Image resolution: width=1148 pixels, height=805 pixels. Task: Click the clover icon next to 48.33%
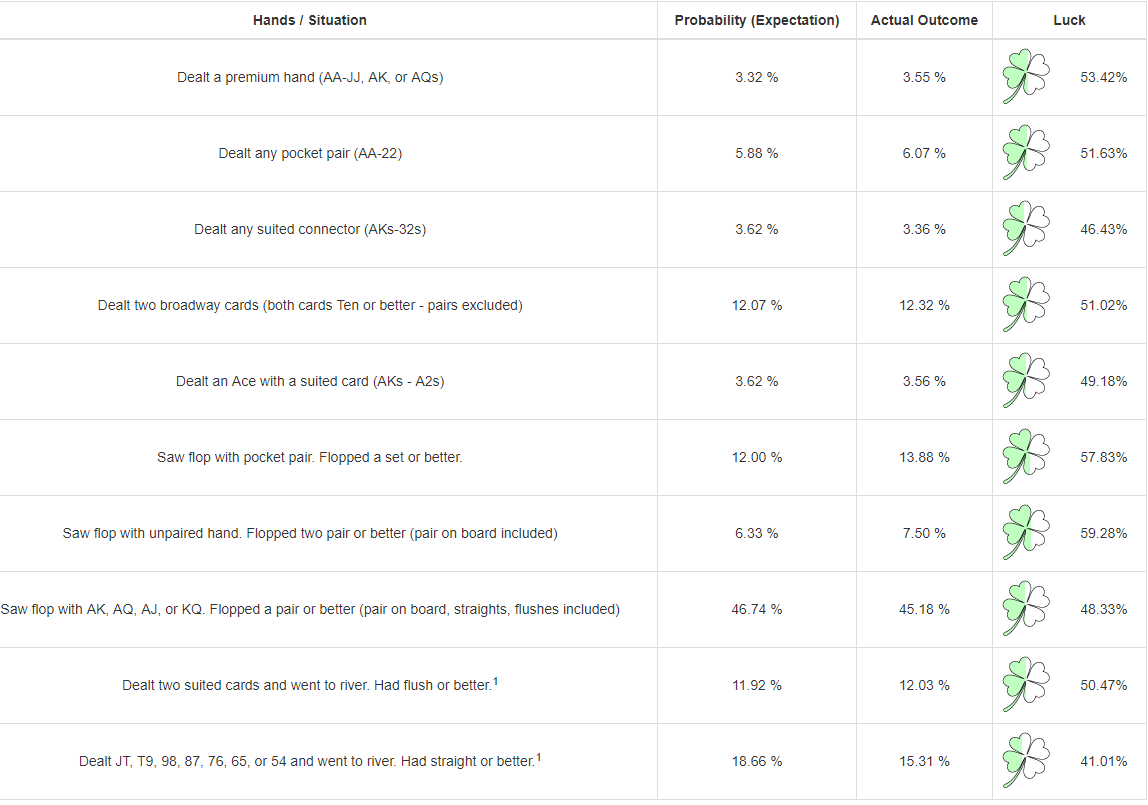pos(1026,610)
